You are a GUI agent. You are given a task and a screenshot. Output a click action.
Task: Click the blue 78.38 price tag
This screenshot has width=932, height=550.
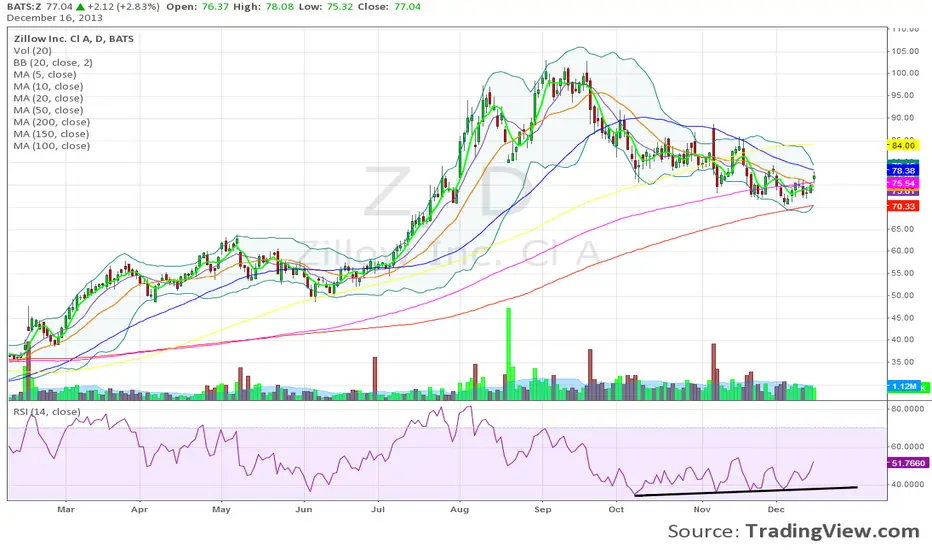coord(903,171)
